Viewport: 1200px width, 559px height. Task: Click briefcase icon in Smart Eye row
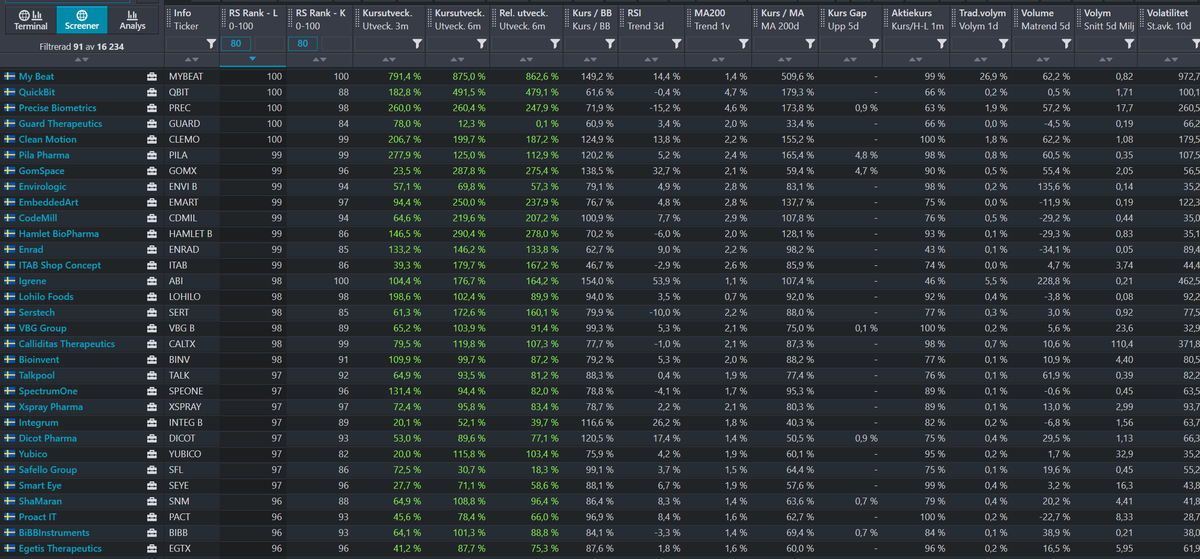151,486
